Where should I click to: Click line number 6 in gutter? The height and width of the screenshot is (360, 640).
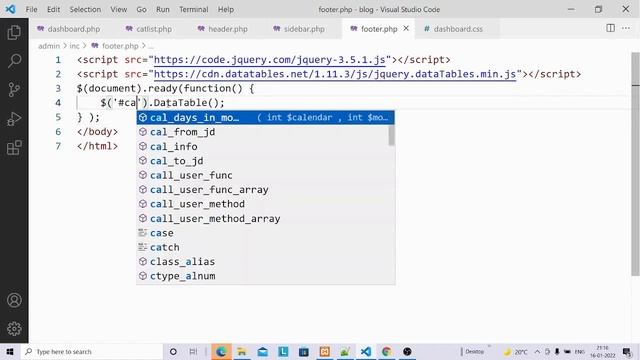click(58, 132)
